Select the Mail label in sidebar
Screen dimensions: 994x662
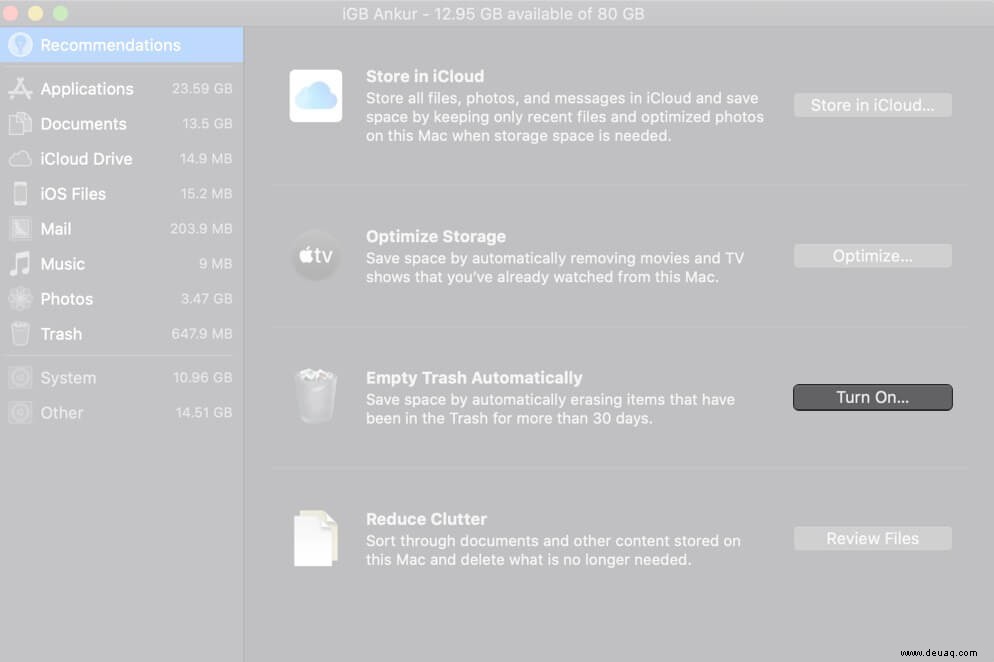pyautogui.click(x=56, y=229)
